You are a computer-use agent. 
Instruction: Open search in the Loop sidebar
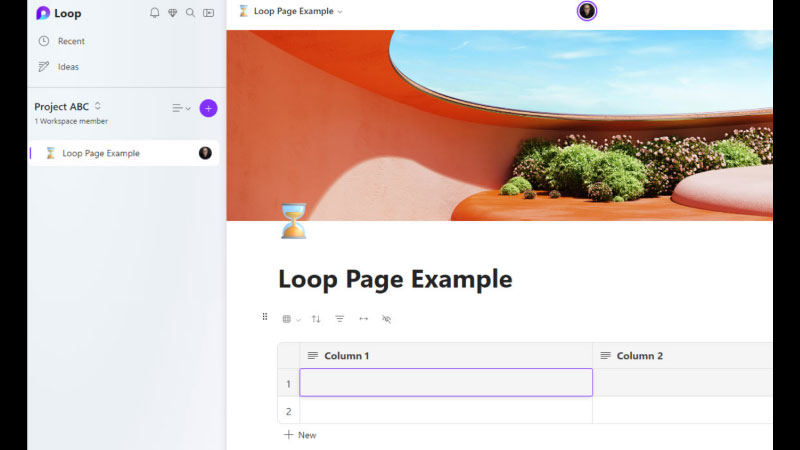[190, 13]
